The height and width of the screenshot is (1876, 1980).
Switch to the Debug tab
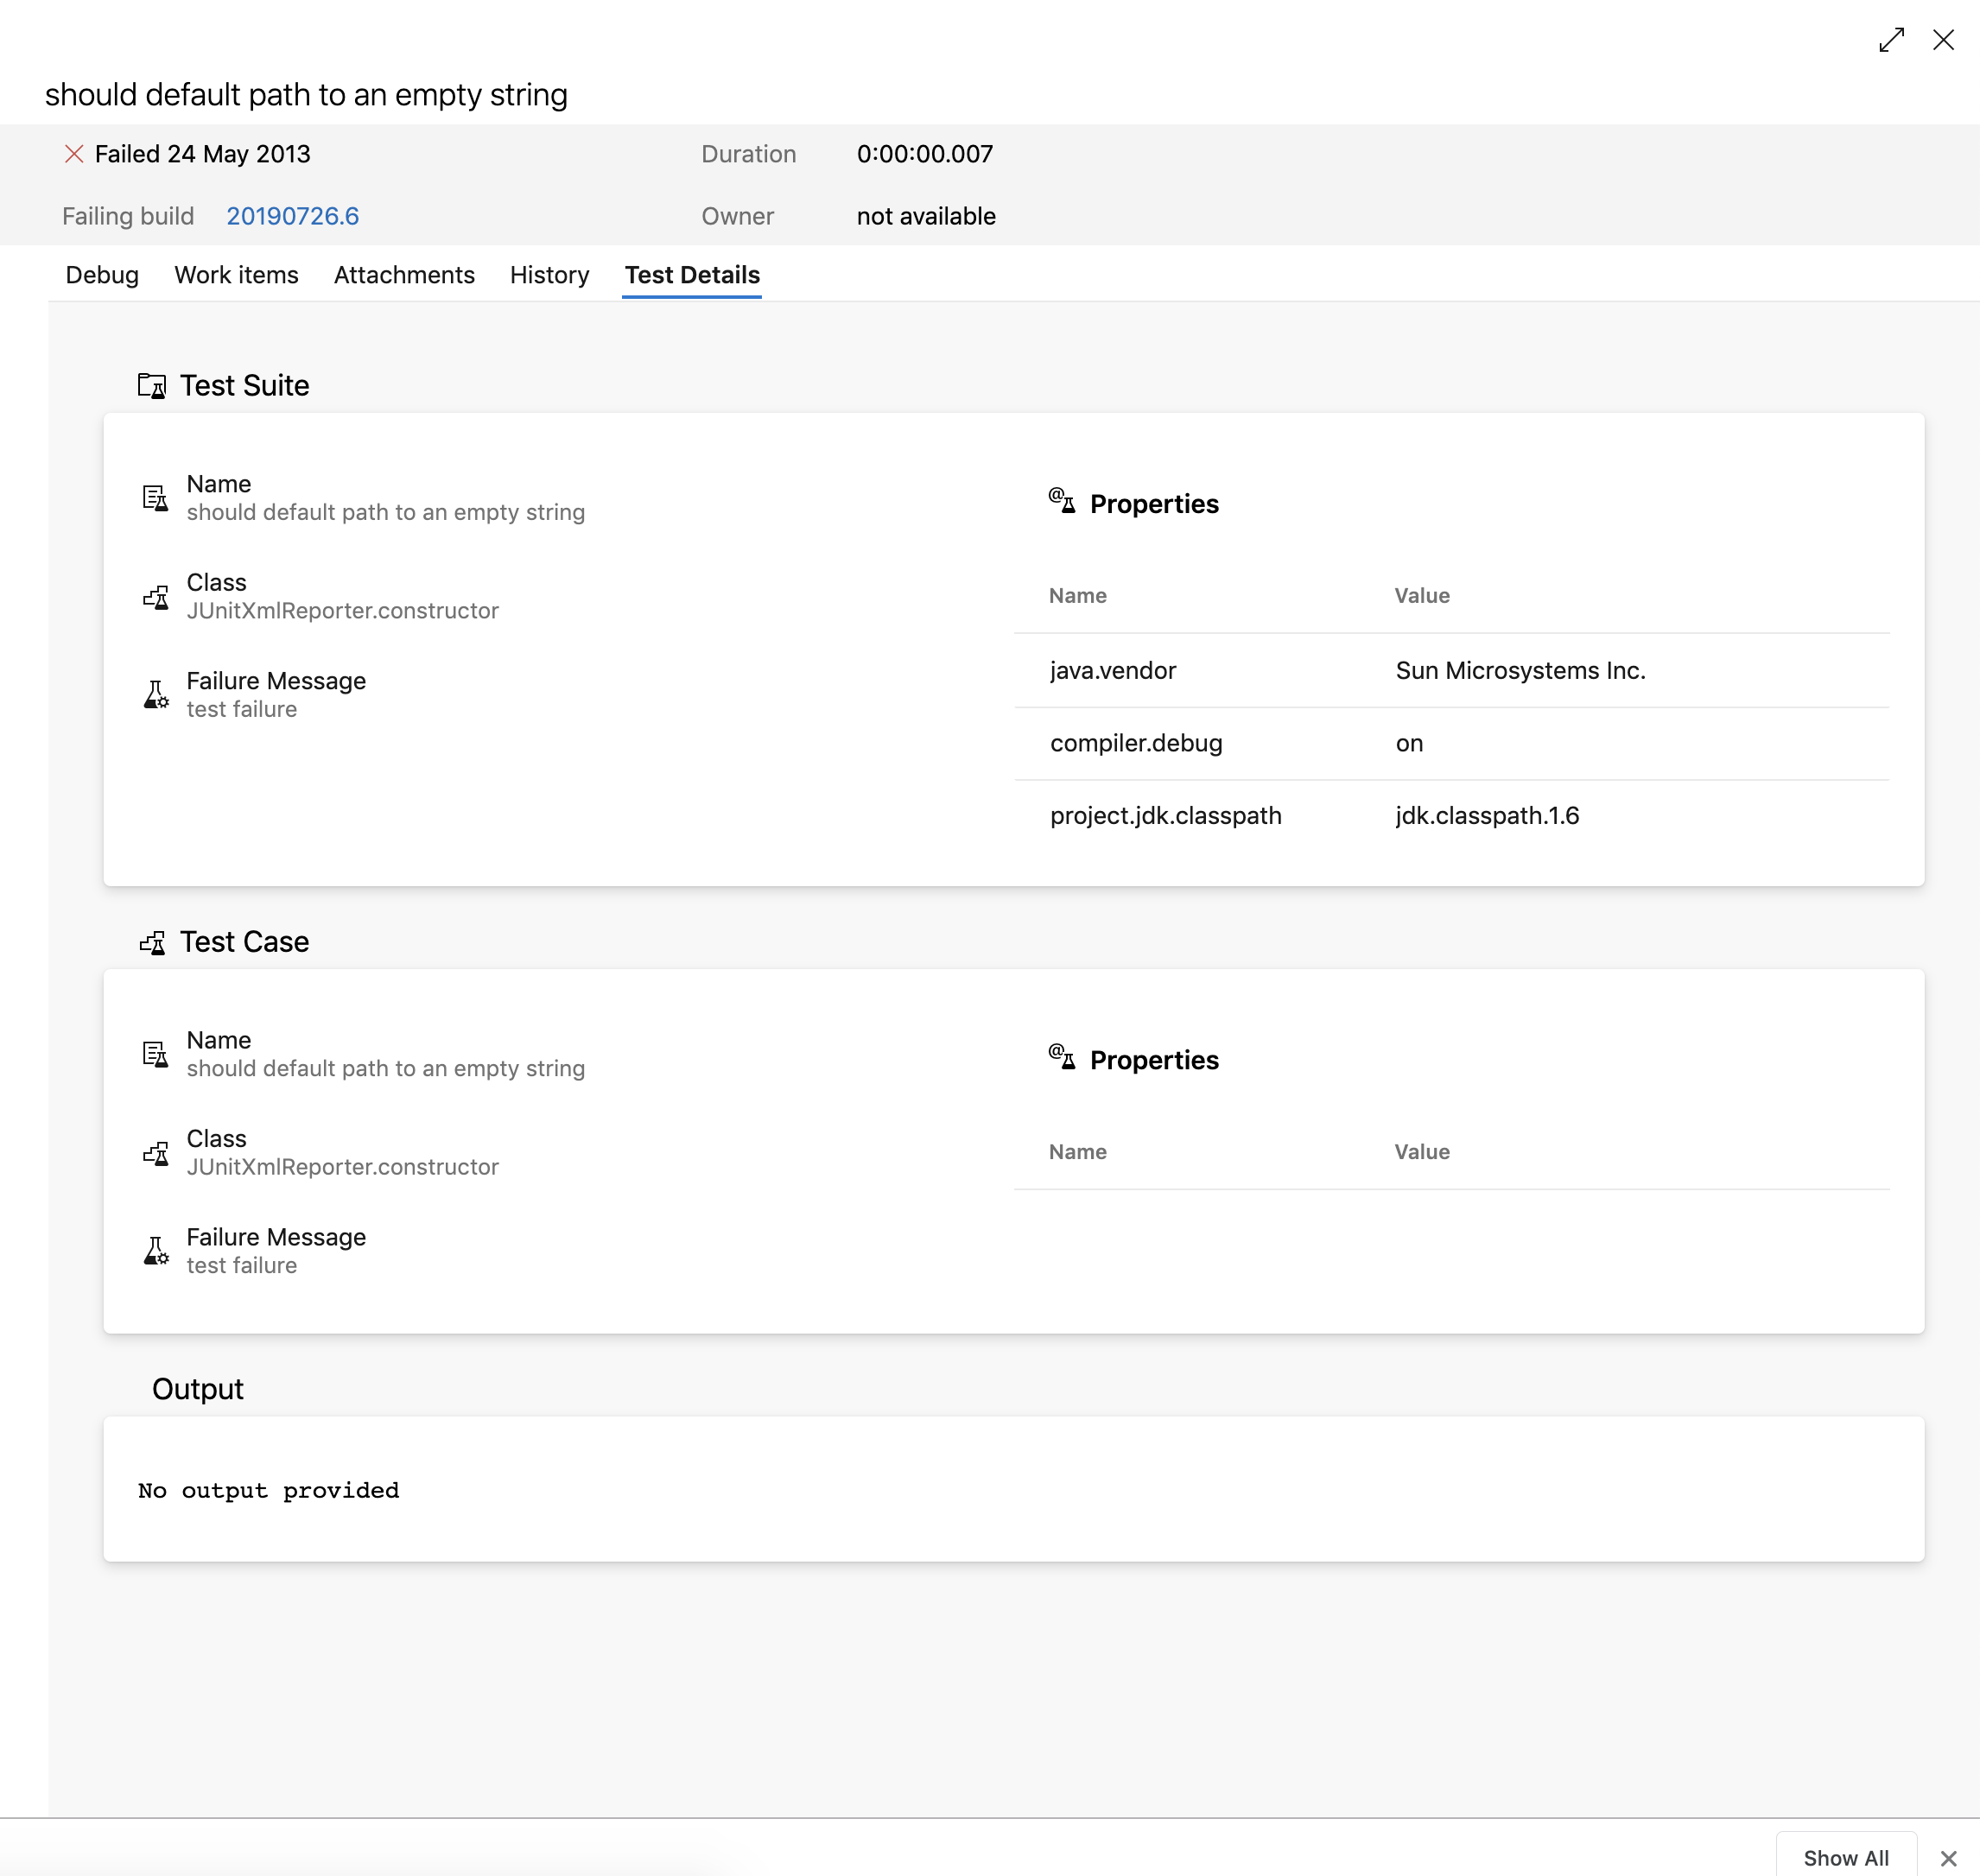(x=102, y=275)
